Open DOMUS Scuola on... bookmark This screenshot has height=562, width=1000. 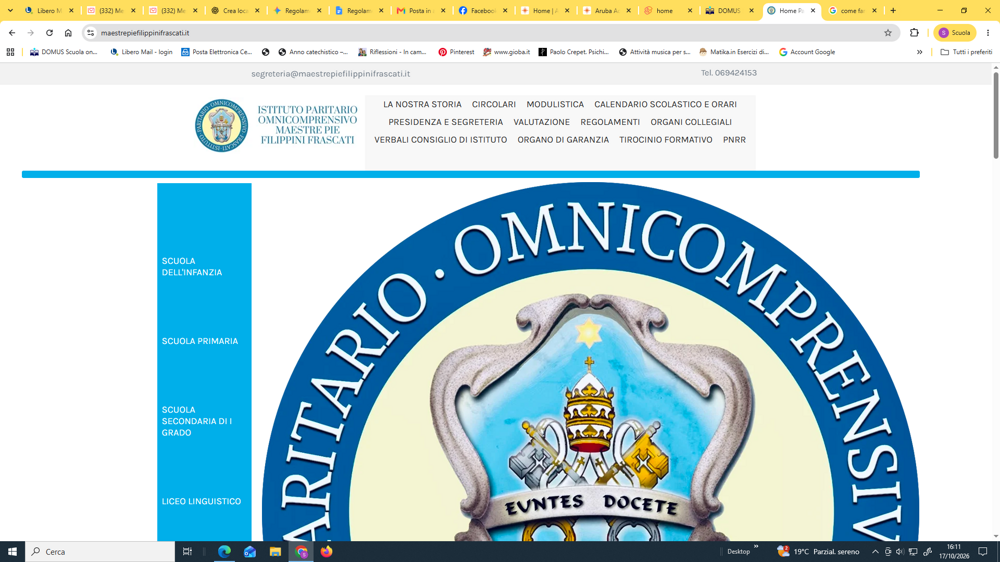(63, 52)
